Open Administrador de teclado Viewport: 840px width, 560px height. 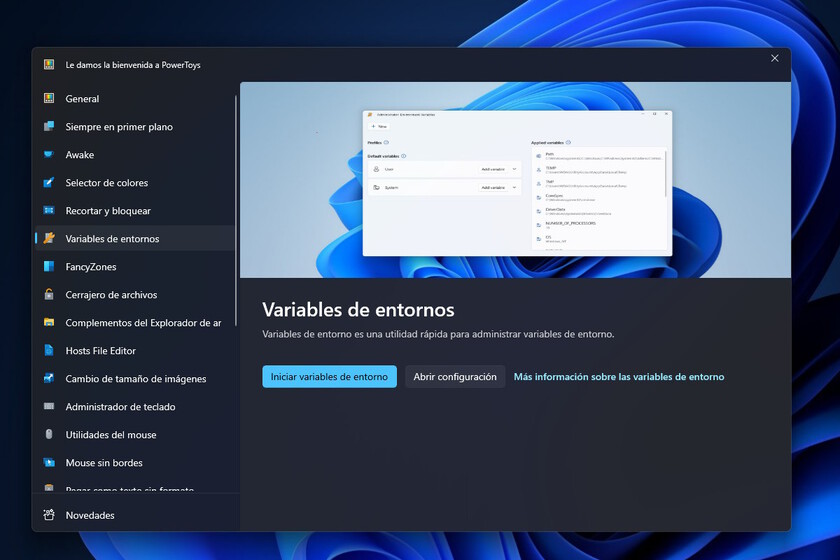point(134,407)
